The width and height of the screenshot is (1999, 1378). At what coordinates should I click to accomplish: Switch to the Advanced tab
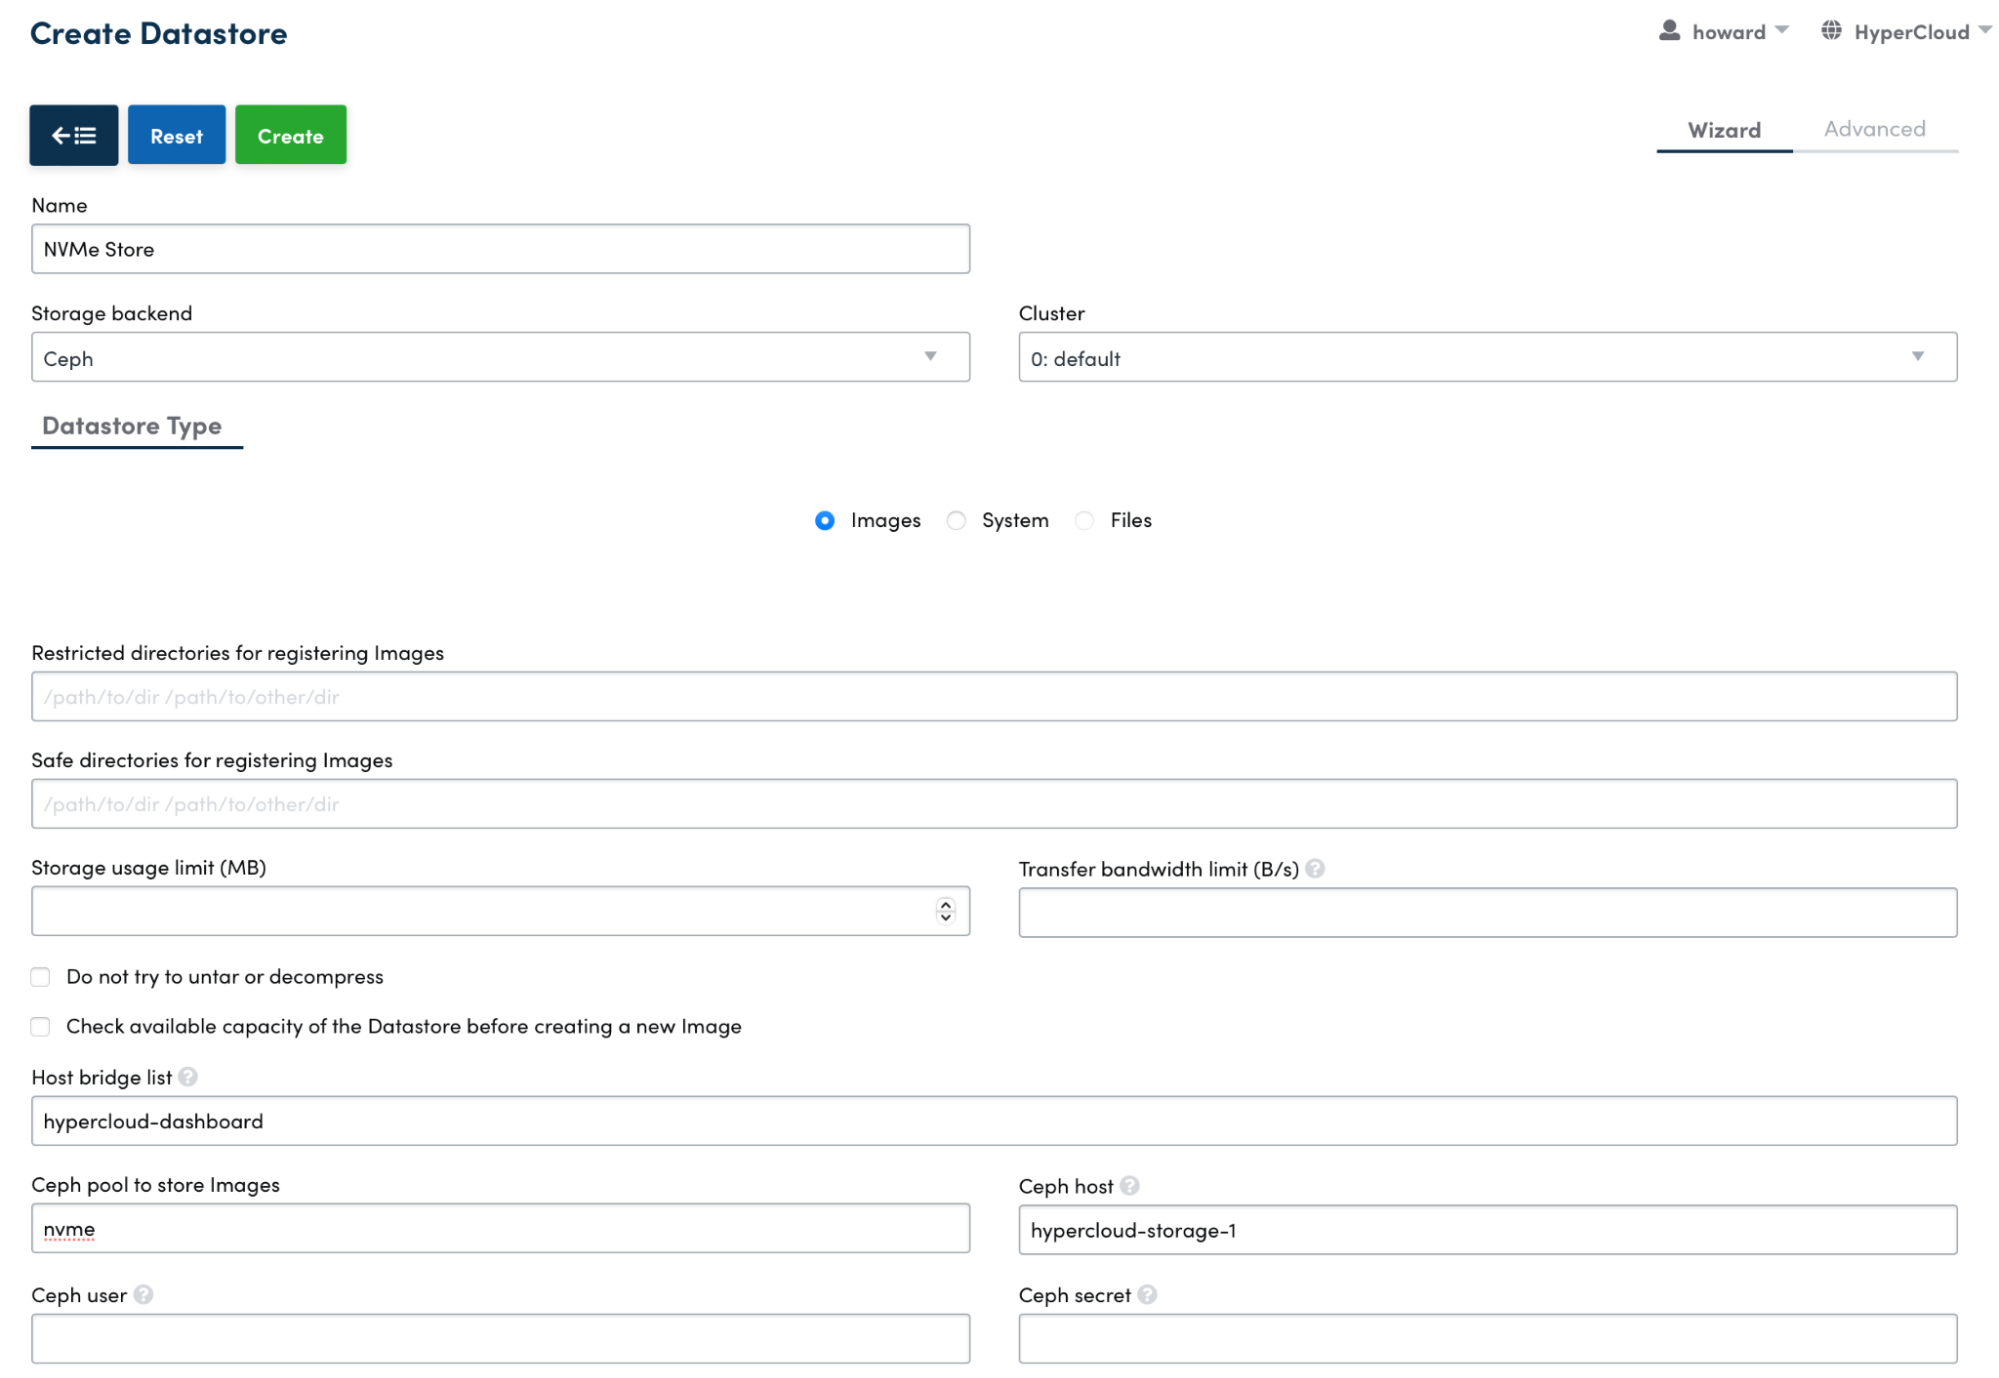click(1874, 129)
